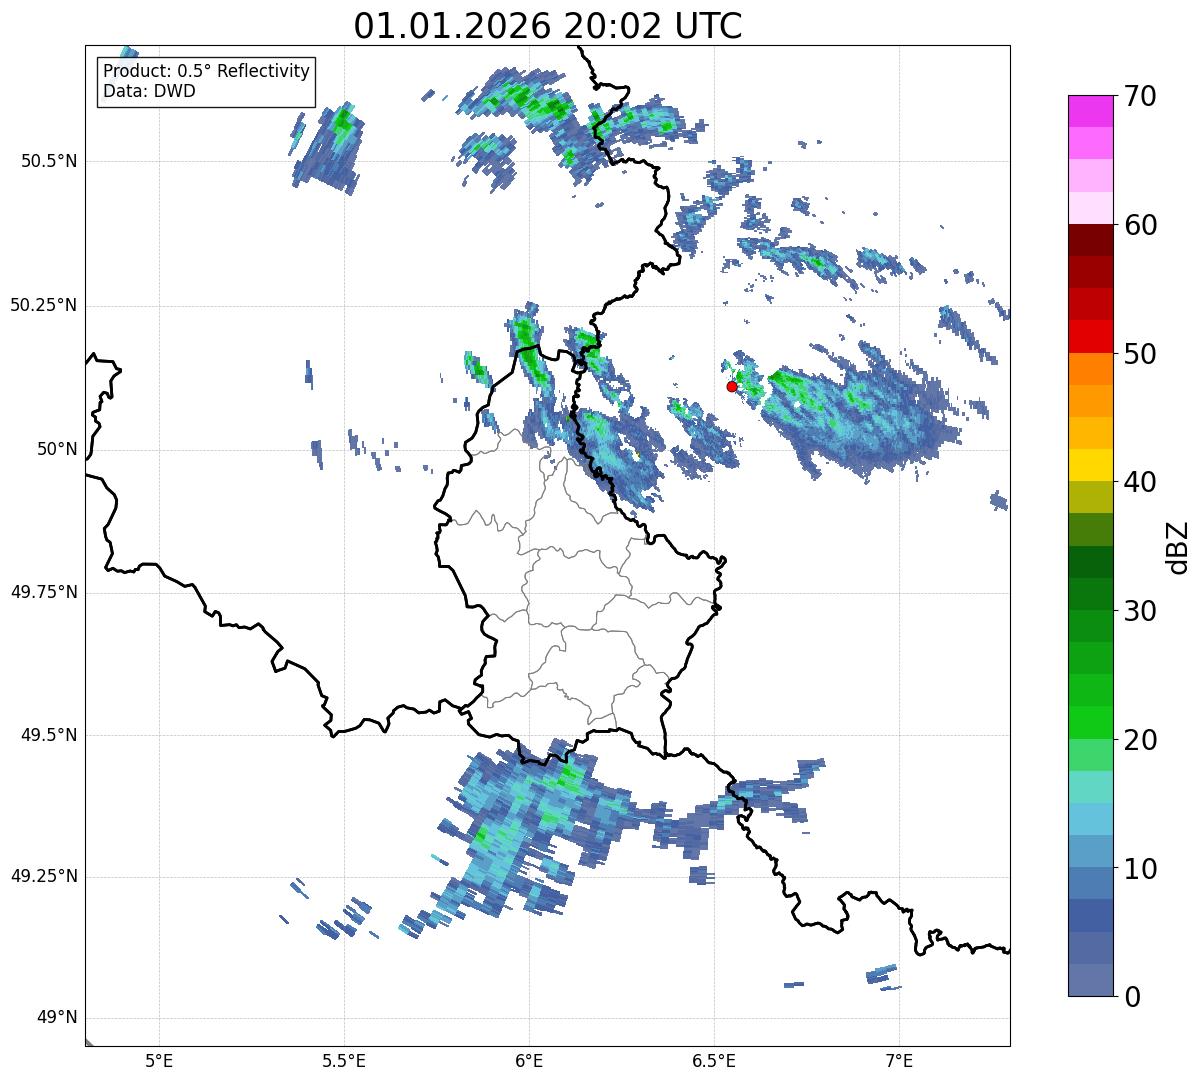Click the longitude label "7°E"
This screenshot has width=1202, height=1081.
click(900, 1061)
